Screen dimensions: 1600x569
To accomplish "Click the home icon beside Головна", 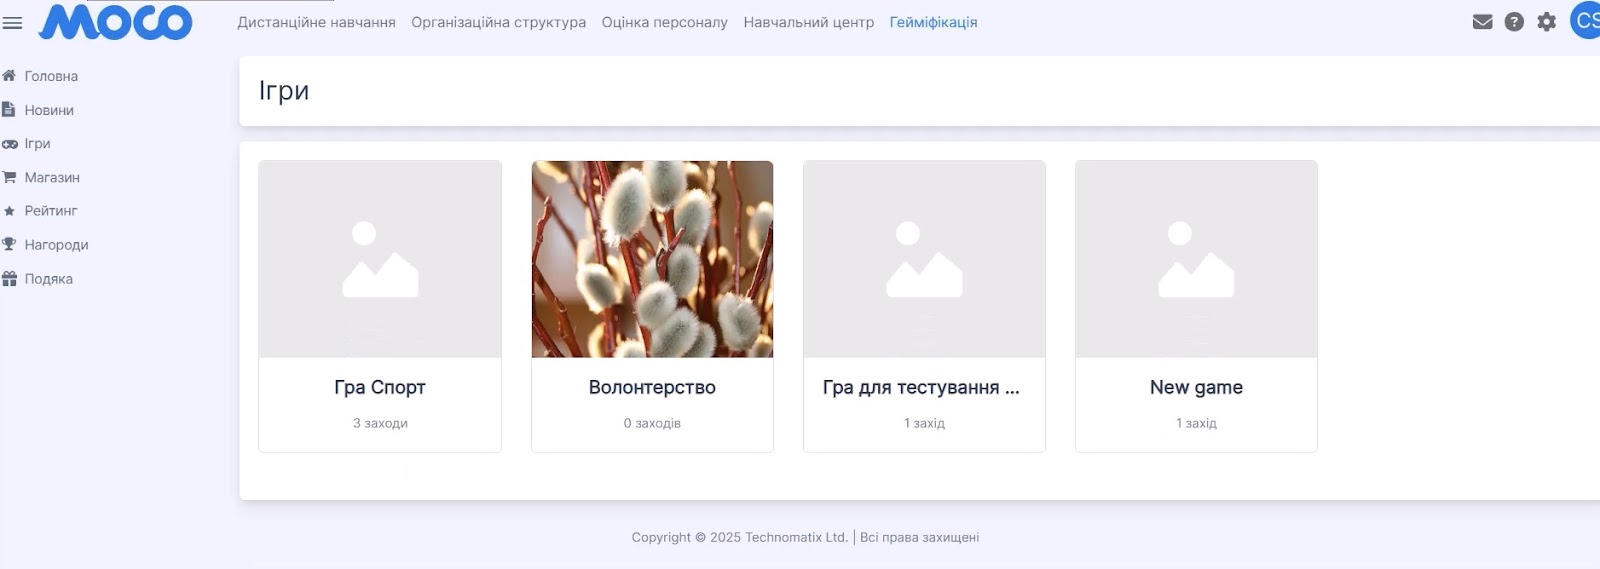I will coord(9,76).
